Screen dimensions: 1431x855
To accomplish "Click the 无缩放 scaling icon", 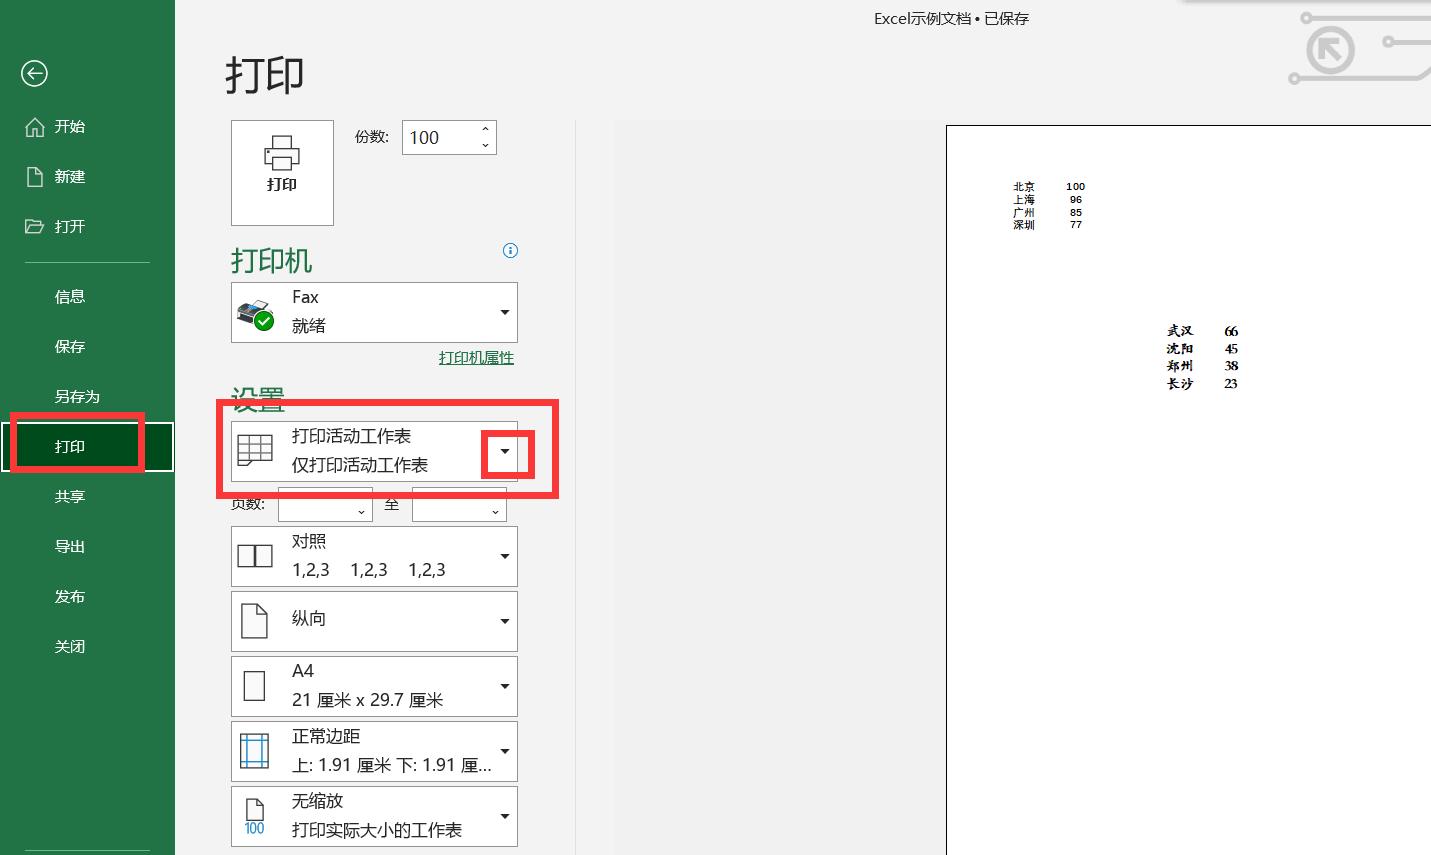I will 255,816.
